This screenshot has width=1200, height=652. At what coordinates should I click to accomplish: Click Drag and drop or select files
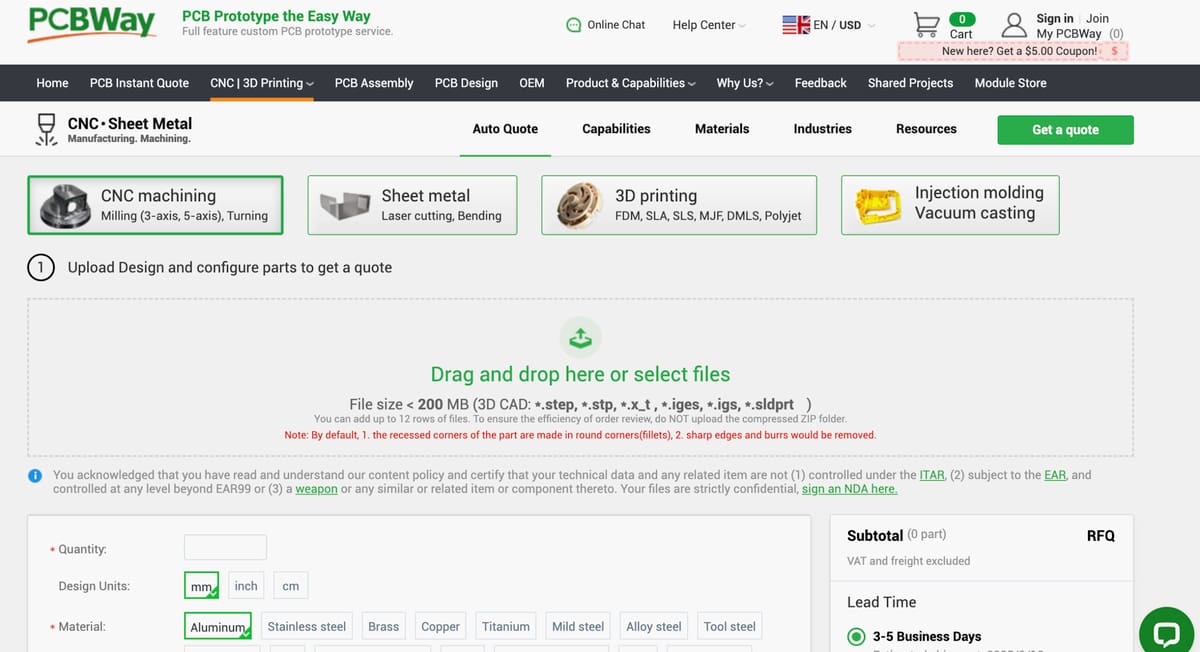580,374
